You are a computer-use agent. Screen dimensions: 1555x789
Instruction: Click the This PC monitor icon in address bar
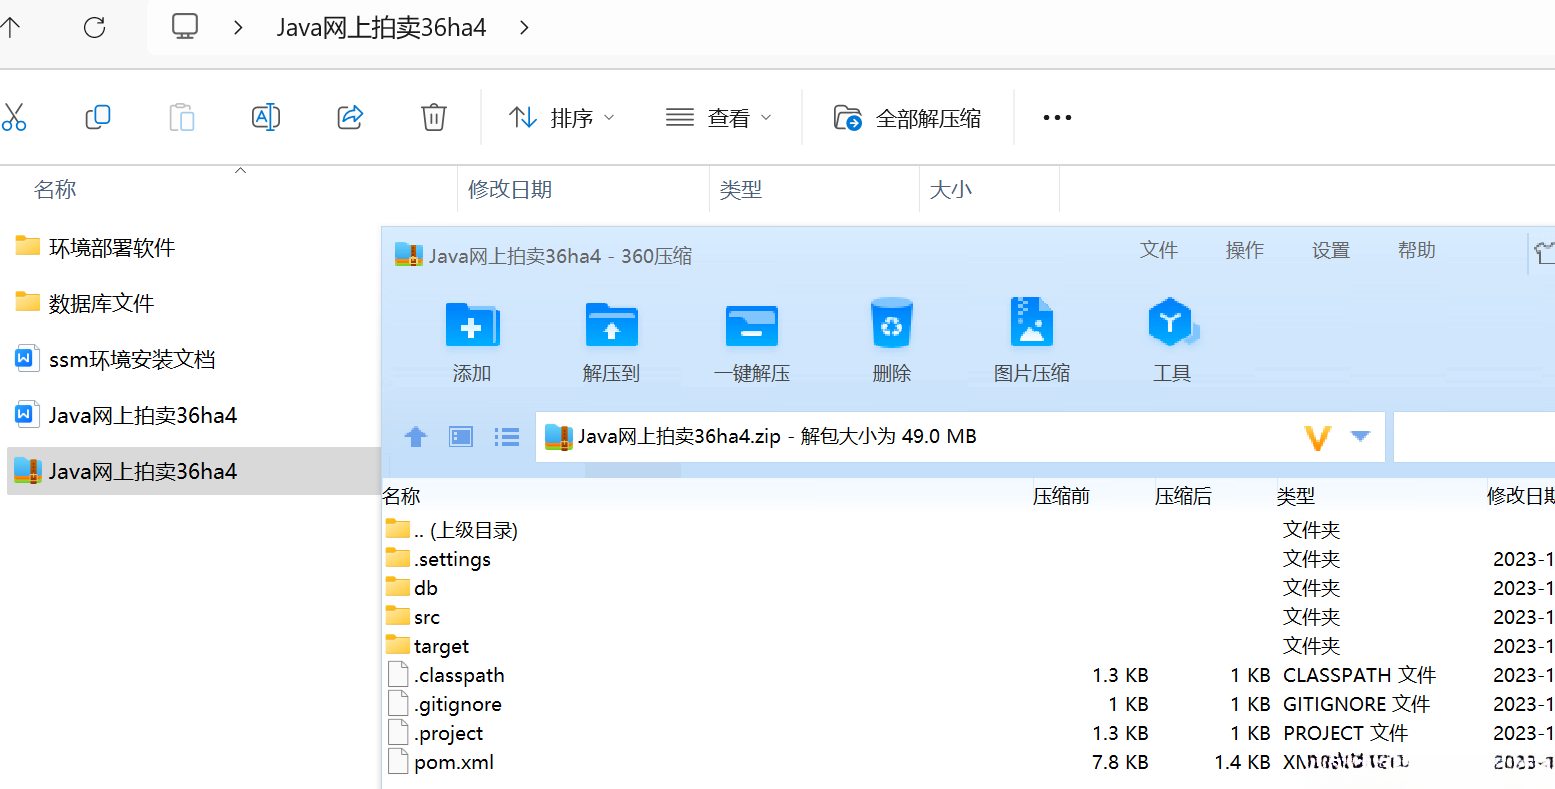click(x=185, y=27)
